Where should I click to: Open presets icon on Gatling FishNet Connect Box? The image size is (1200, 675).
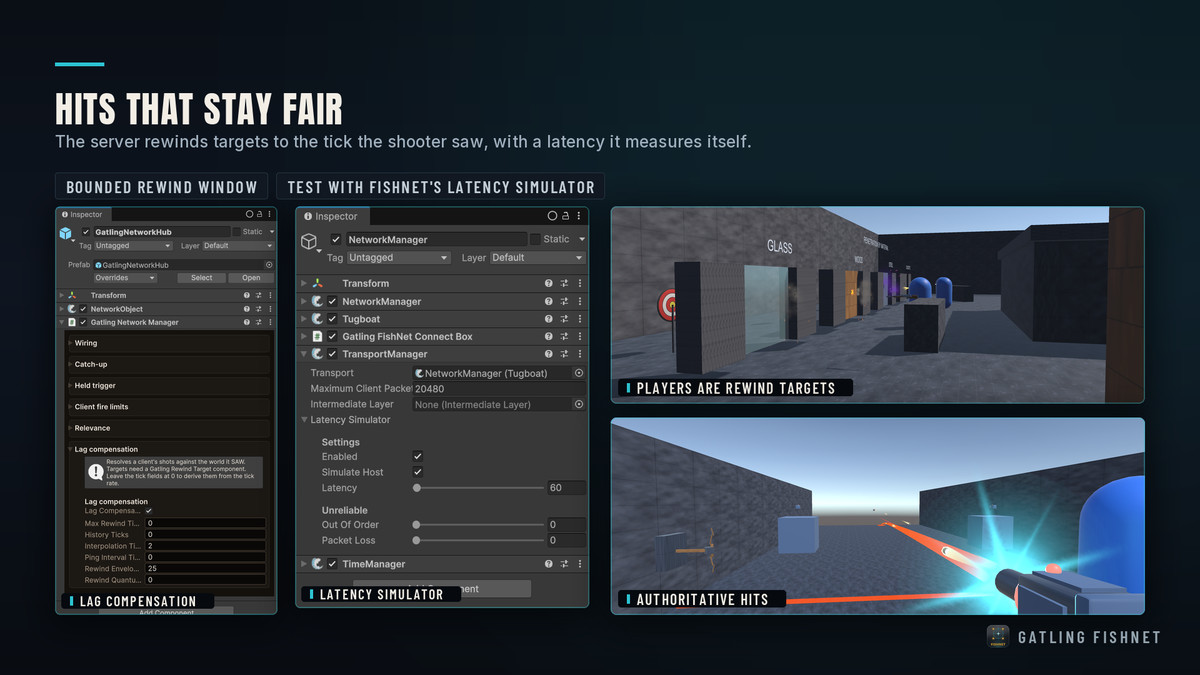pos(564,336)
